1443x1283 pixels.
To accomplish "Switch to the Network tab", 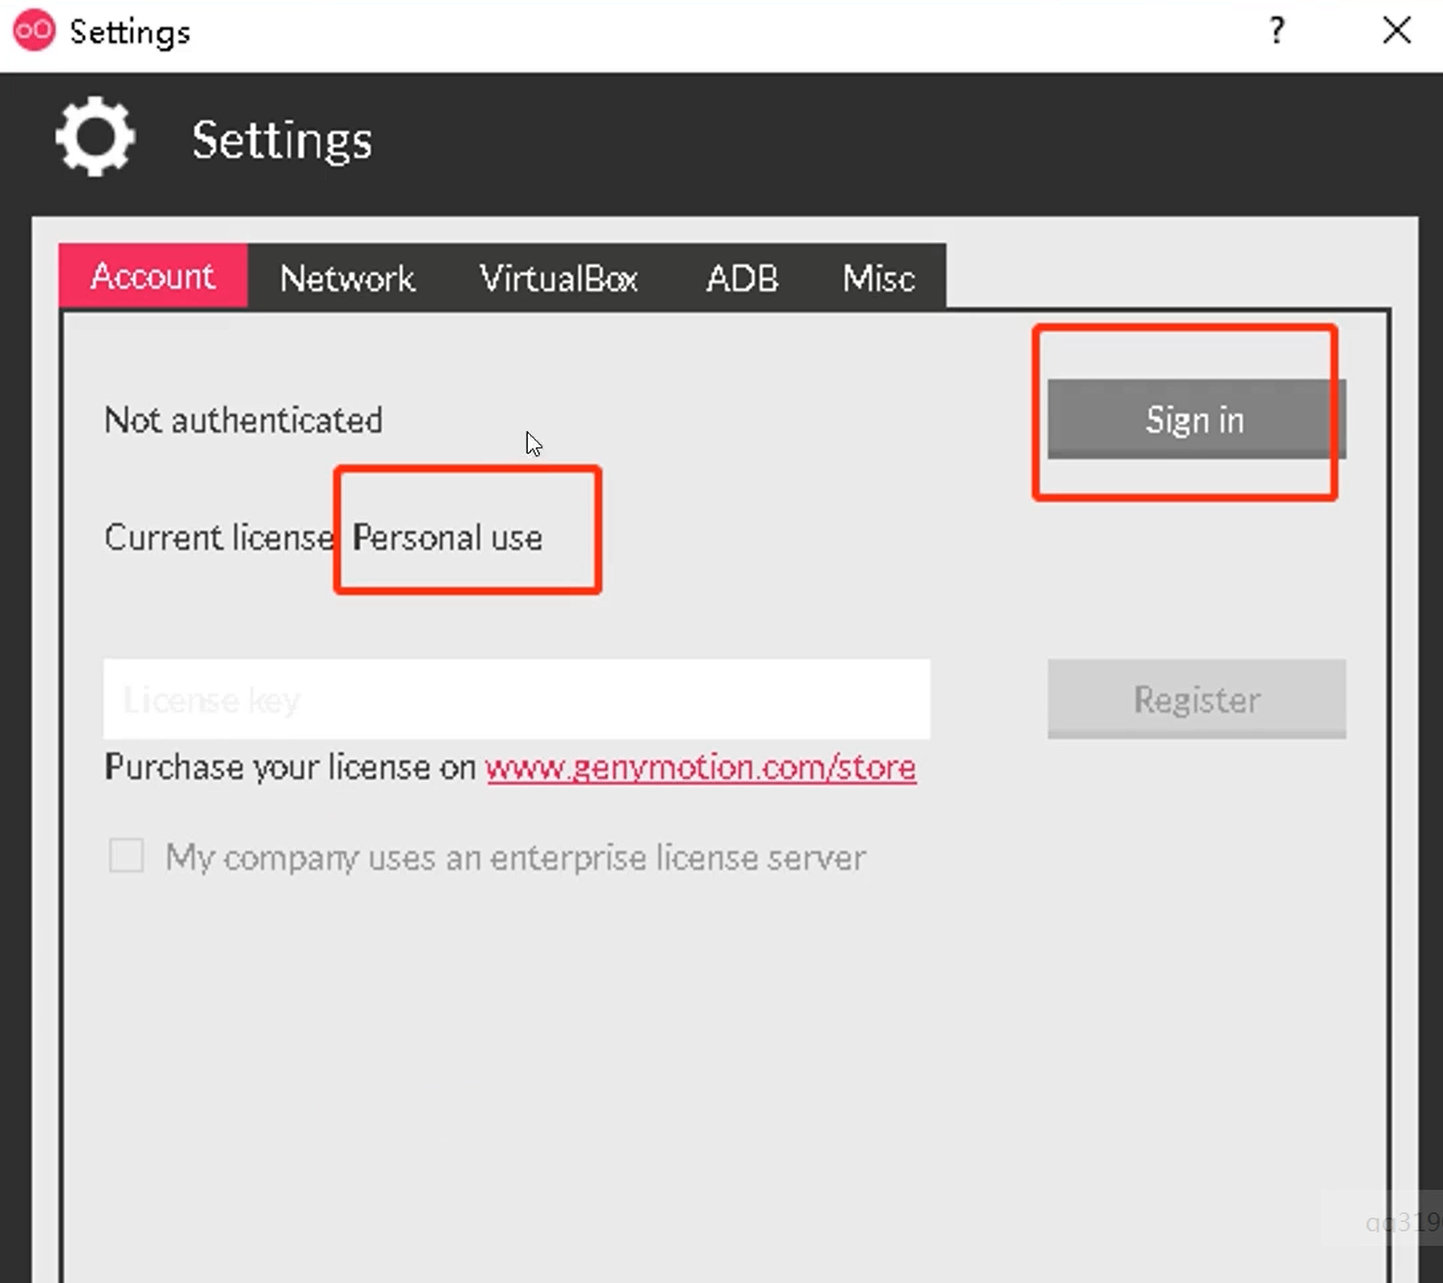I will 347,278.
